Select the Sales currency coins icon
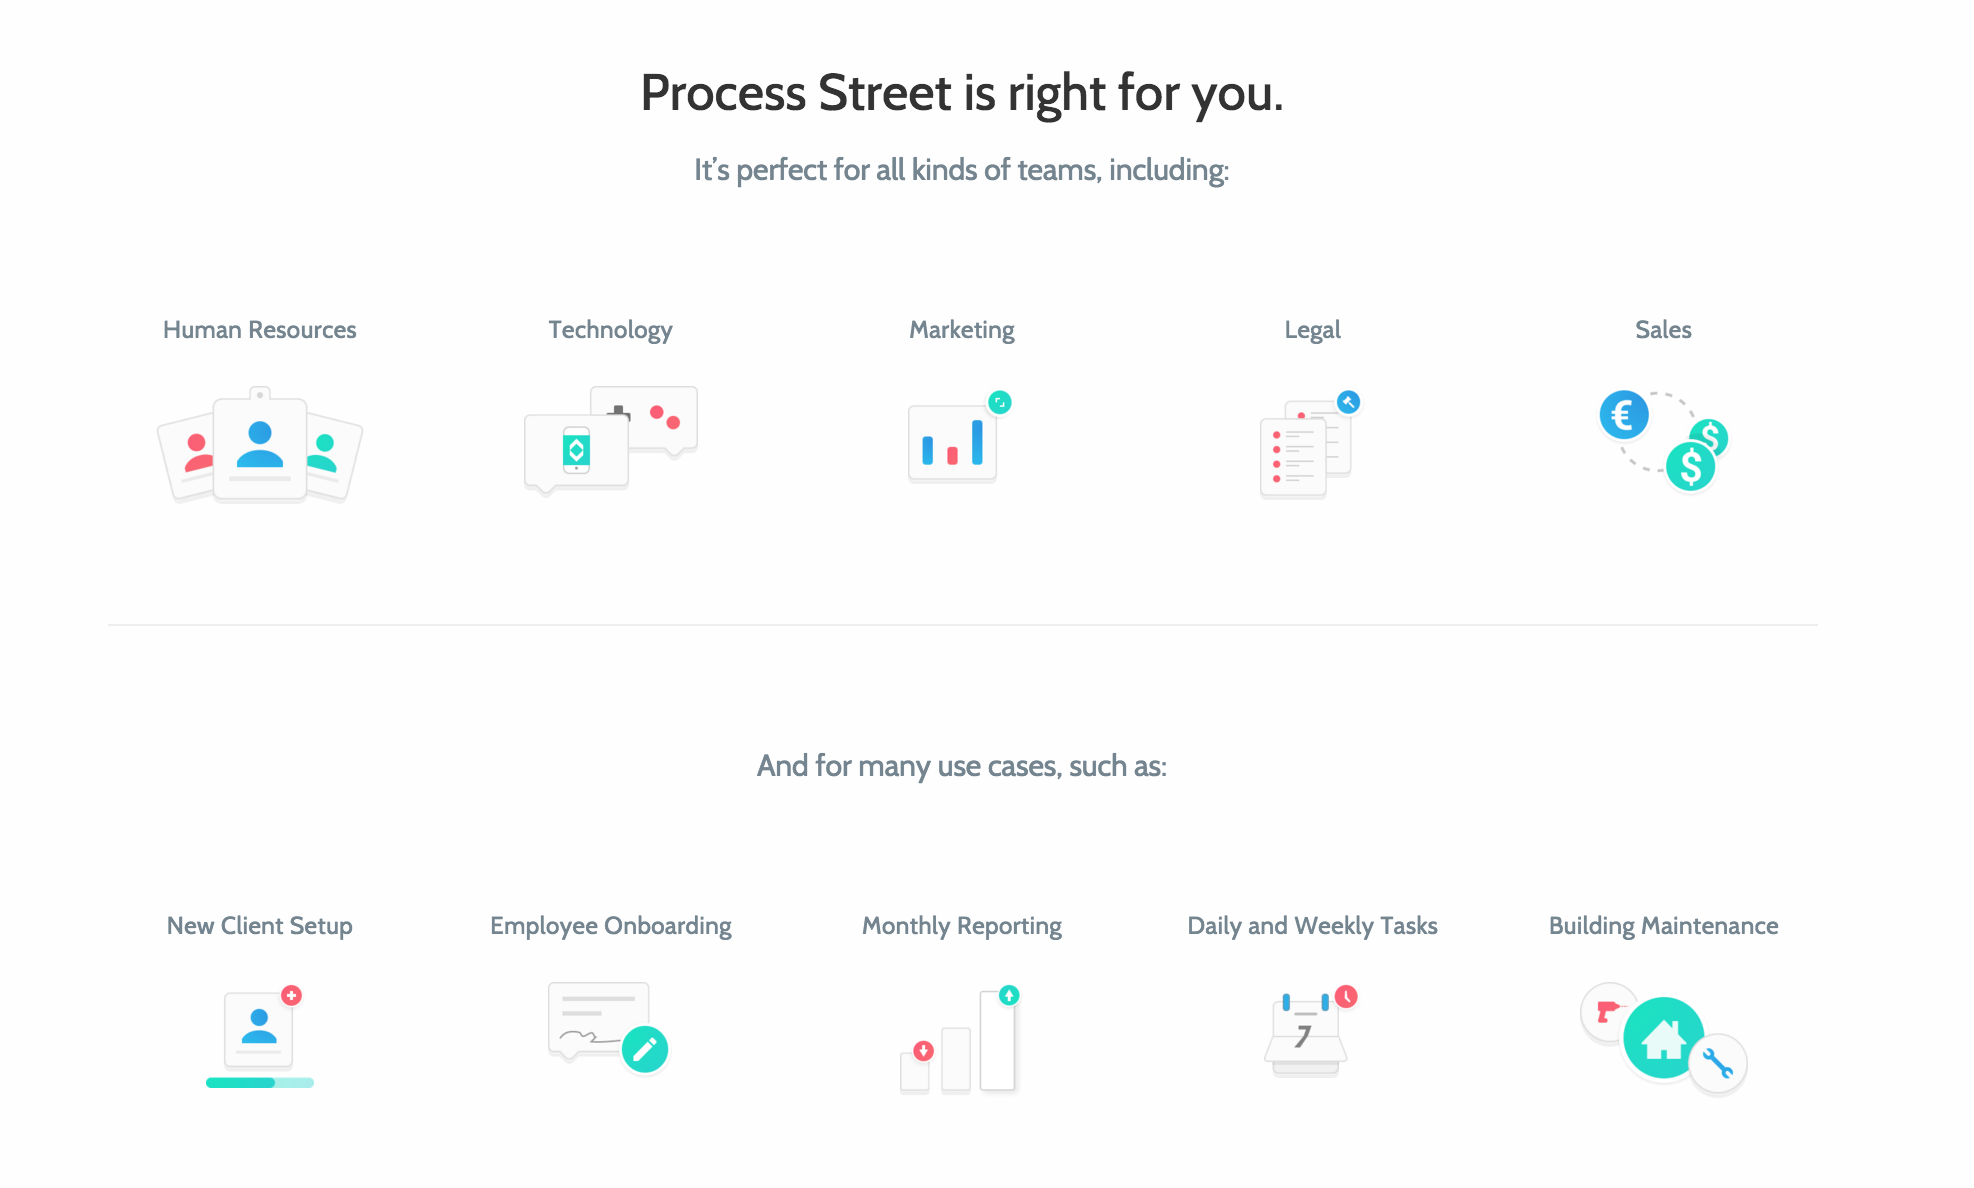This screenshot has height=1188, width=1974. click(x=1663, y=441)
